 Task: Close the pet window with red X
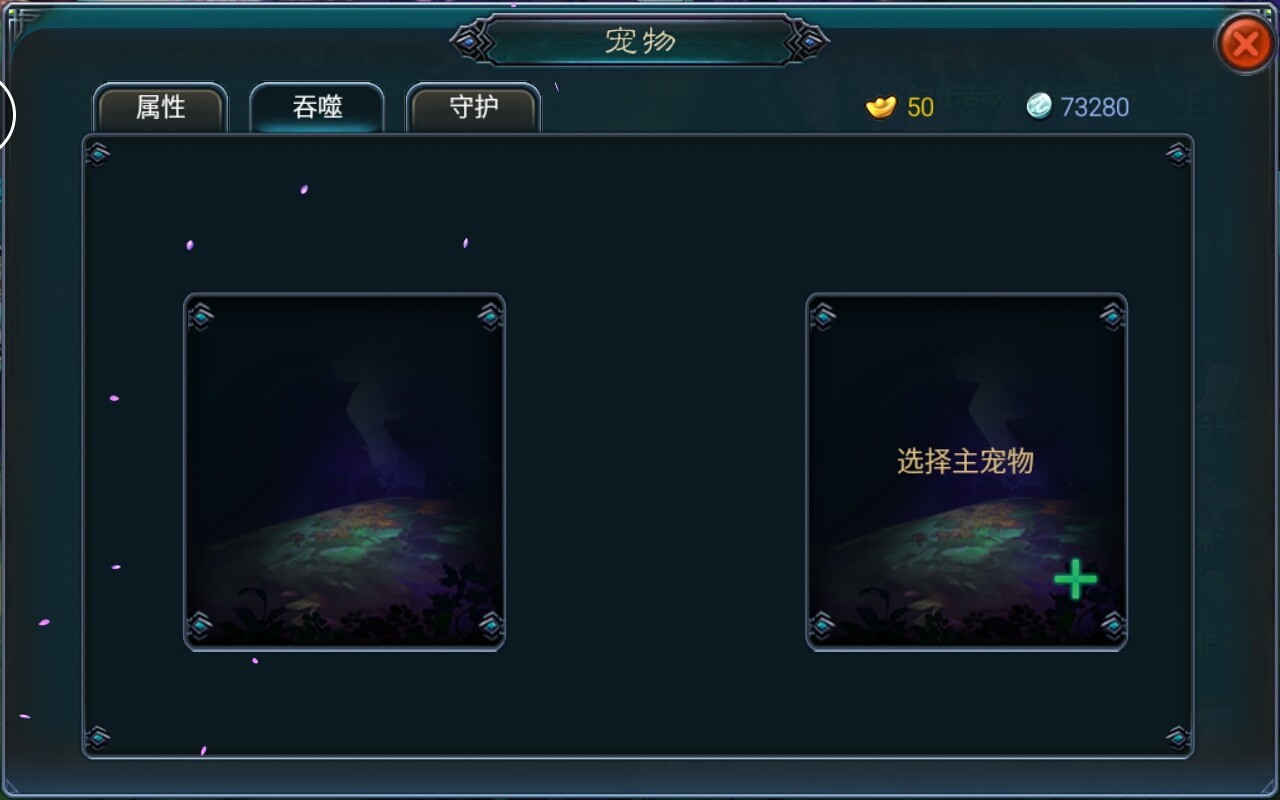click(1245, 43)
